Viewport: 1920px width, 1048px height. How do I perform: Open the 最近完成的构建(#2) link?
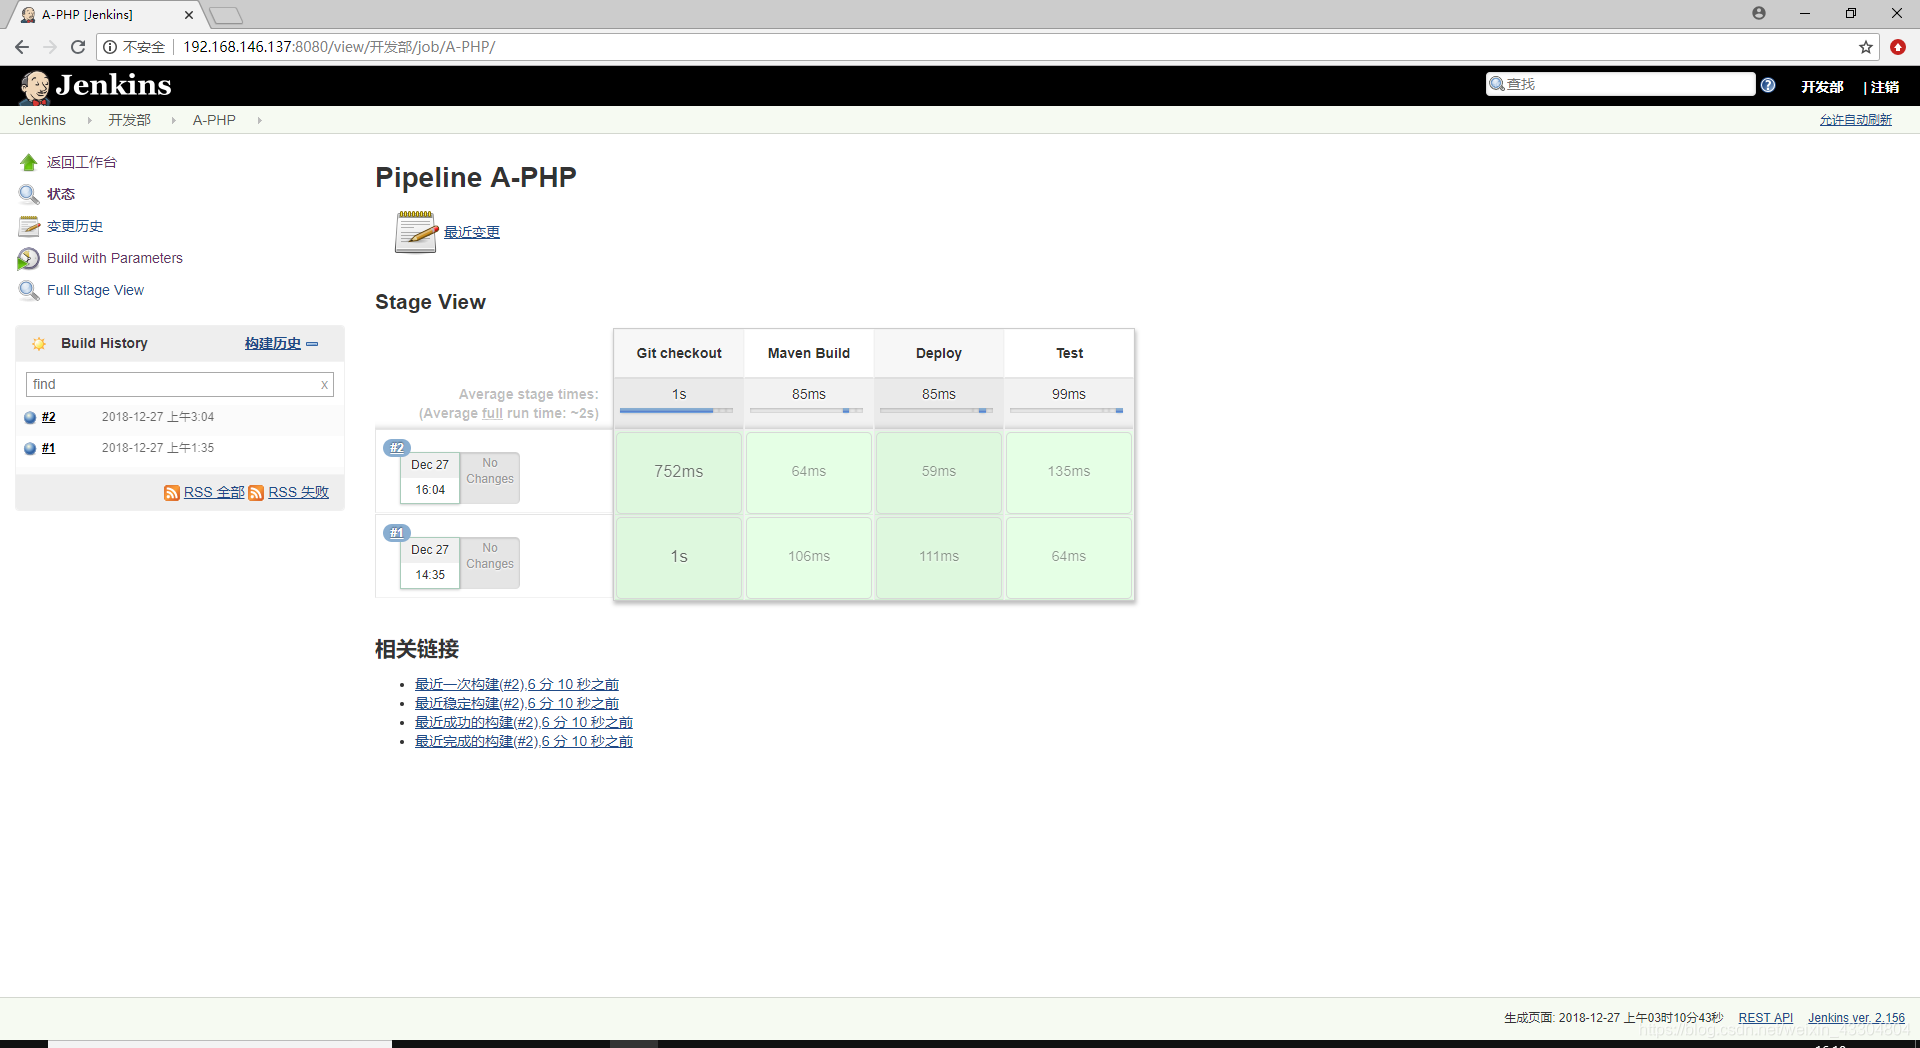524,741
